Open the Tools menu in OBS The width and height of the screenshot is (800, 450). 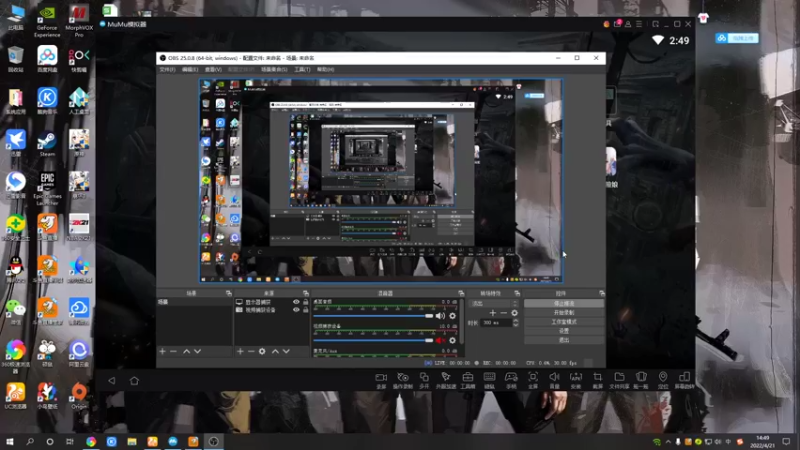[x=302, y=69]
